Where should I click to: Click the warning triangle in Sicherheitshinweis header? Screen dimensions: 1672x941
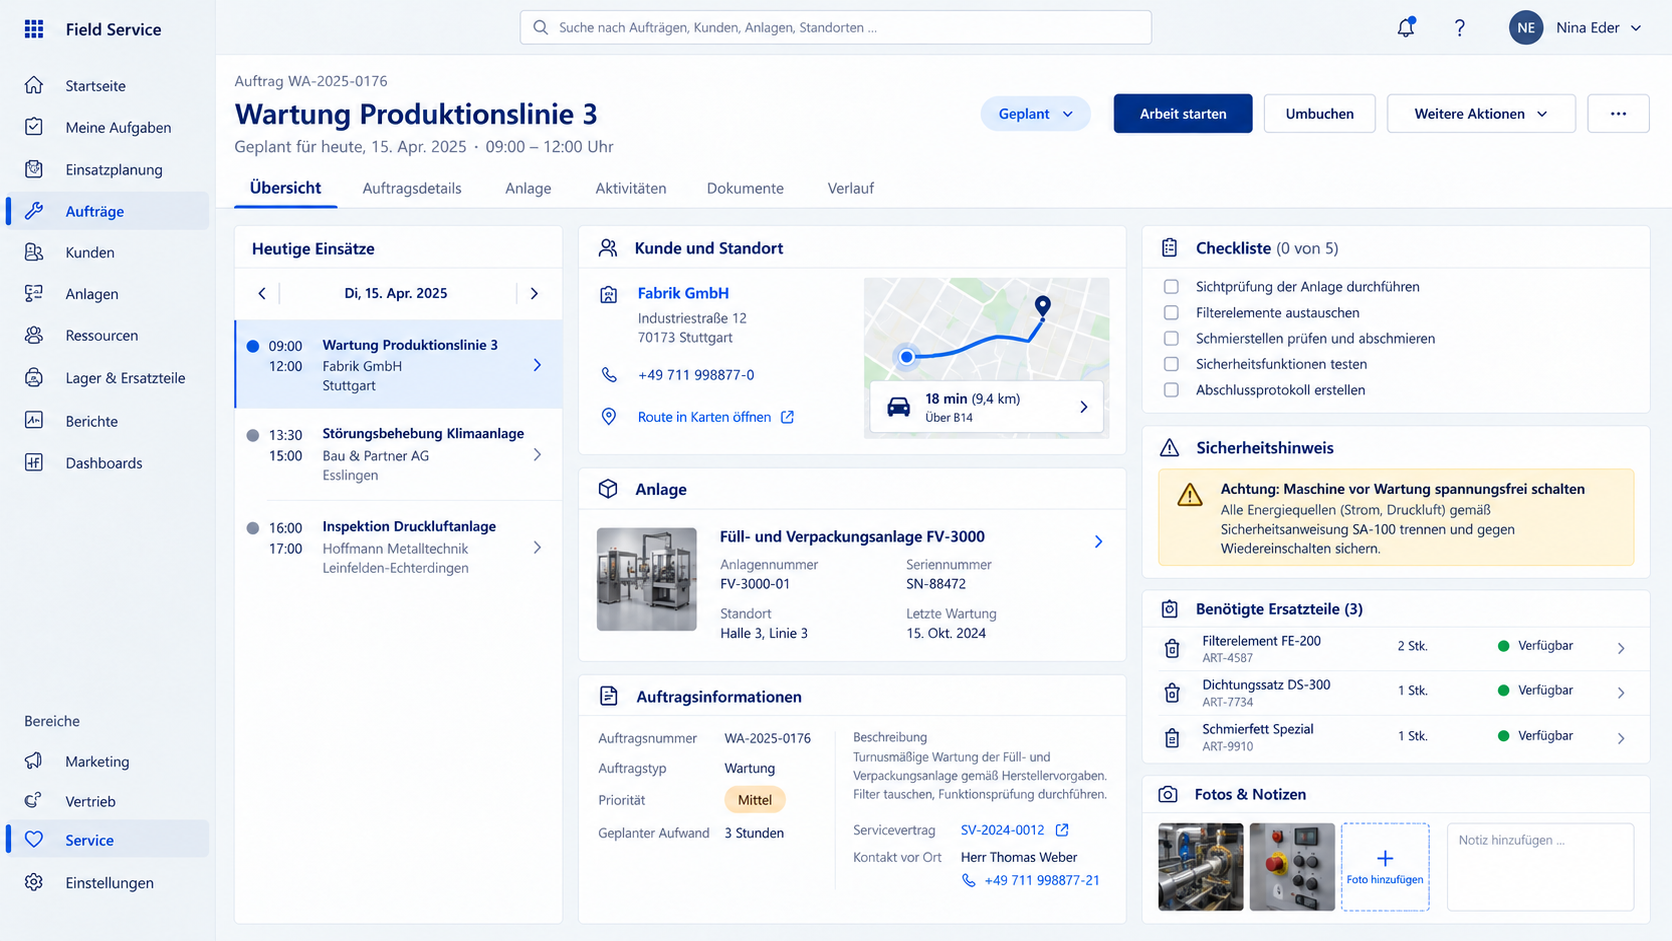[x=1169, y=448]
